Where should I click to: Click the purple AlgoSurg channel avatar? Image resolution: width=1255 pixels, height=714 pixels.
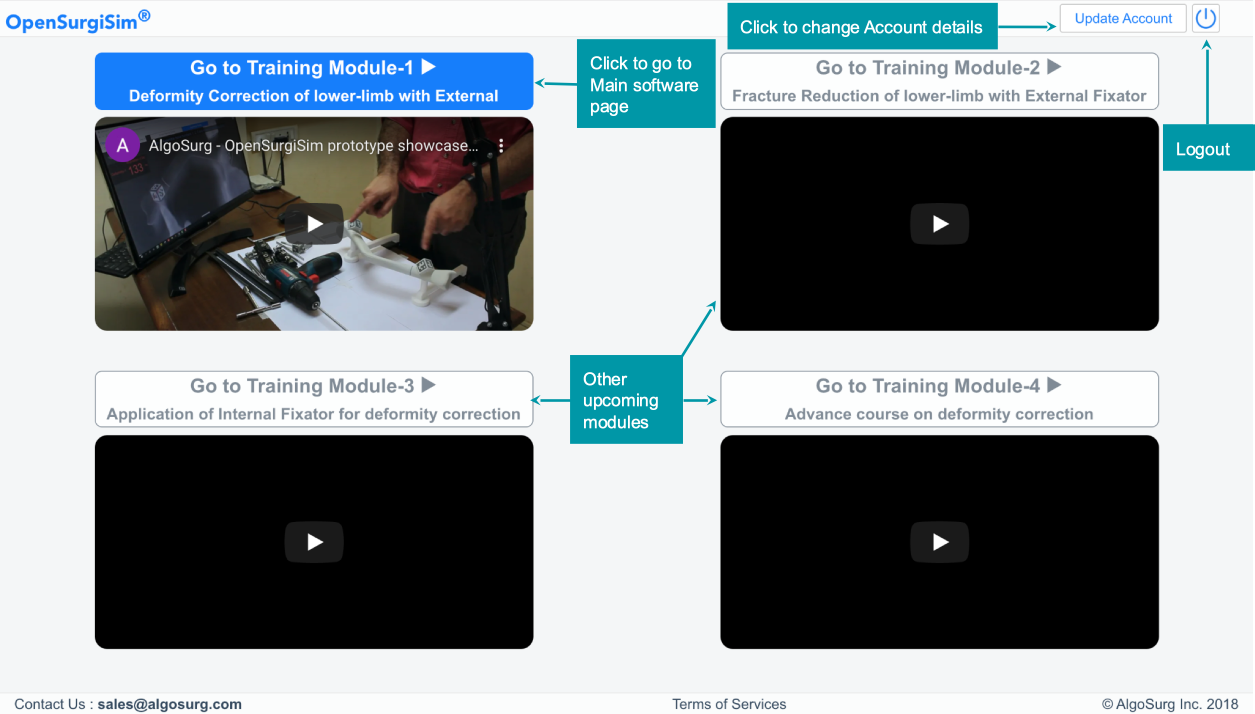[122, 146]
